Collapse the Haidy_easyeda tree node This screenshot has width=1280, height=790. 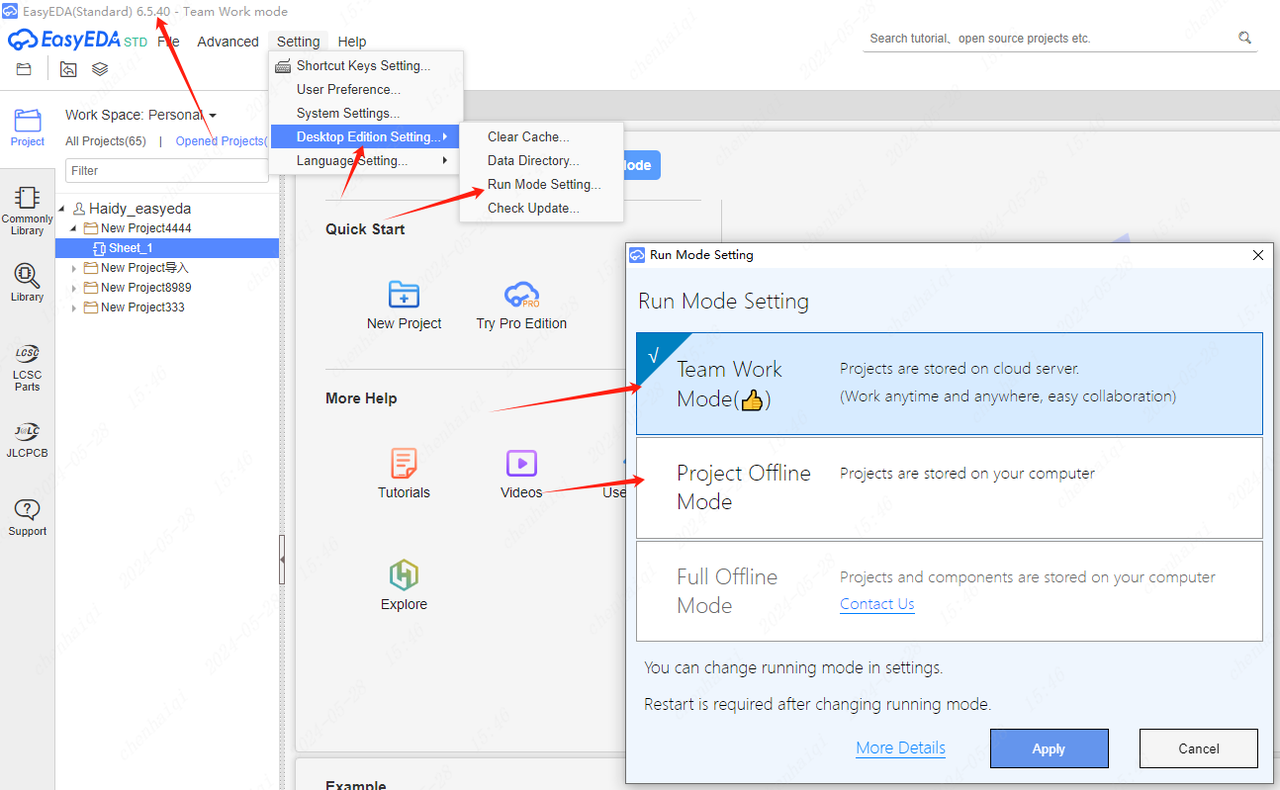(64, 209)
